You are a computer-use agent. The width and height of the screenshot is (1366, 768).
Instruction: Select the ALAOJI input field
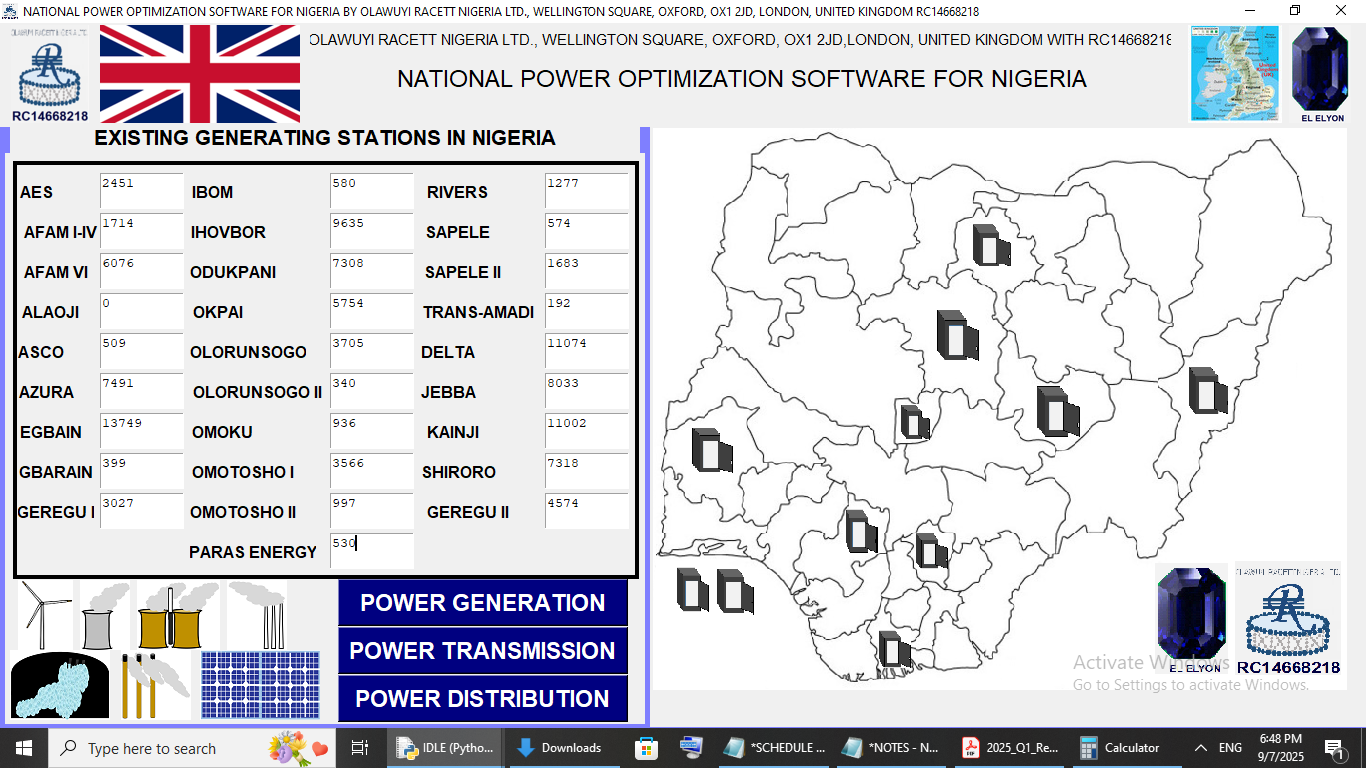(x=141, y=311)
